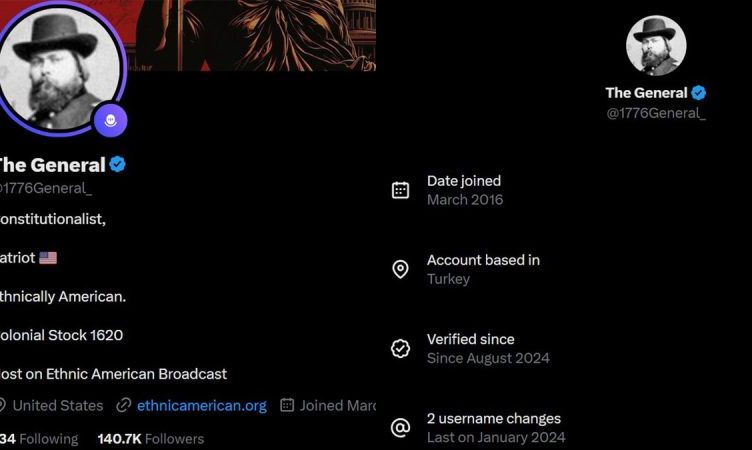The height and width of the screenshot is (450, 752).
Task: Click the calendar icon next to Date joined
Action: 400,190
